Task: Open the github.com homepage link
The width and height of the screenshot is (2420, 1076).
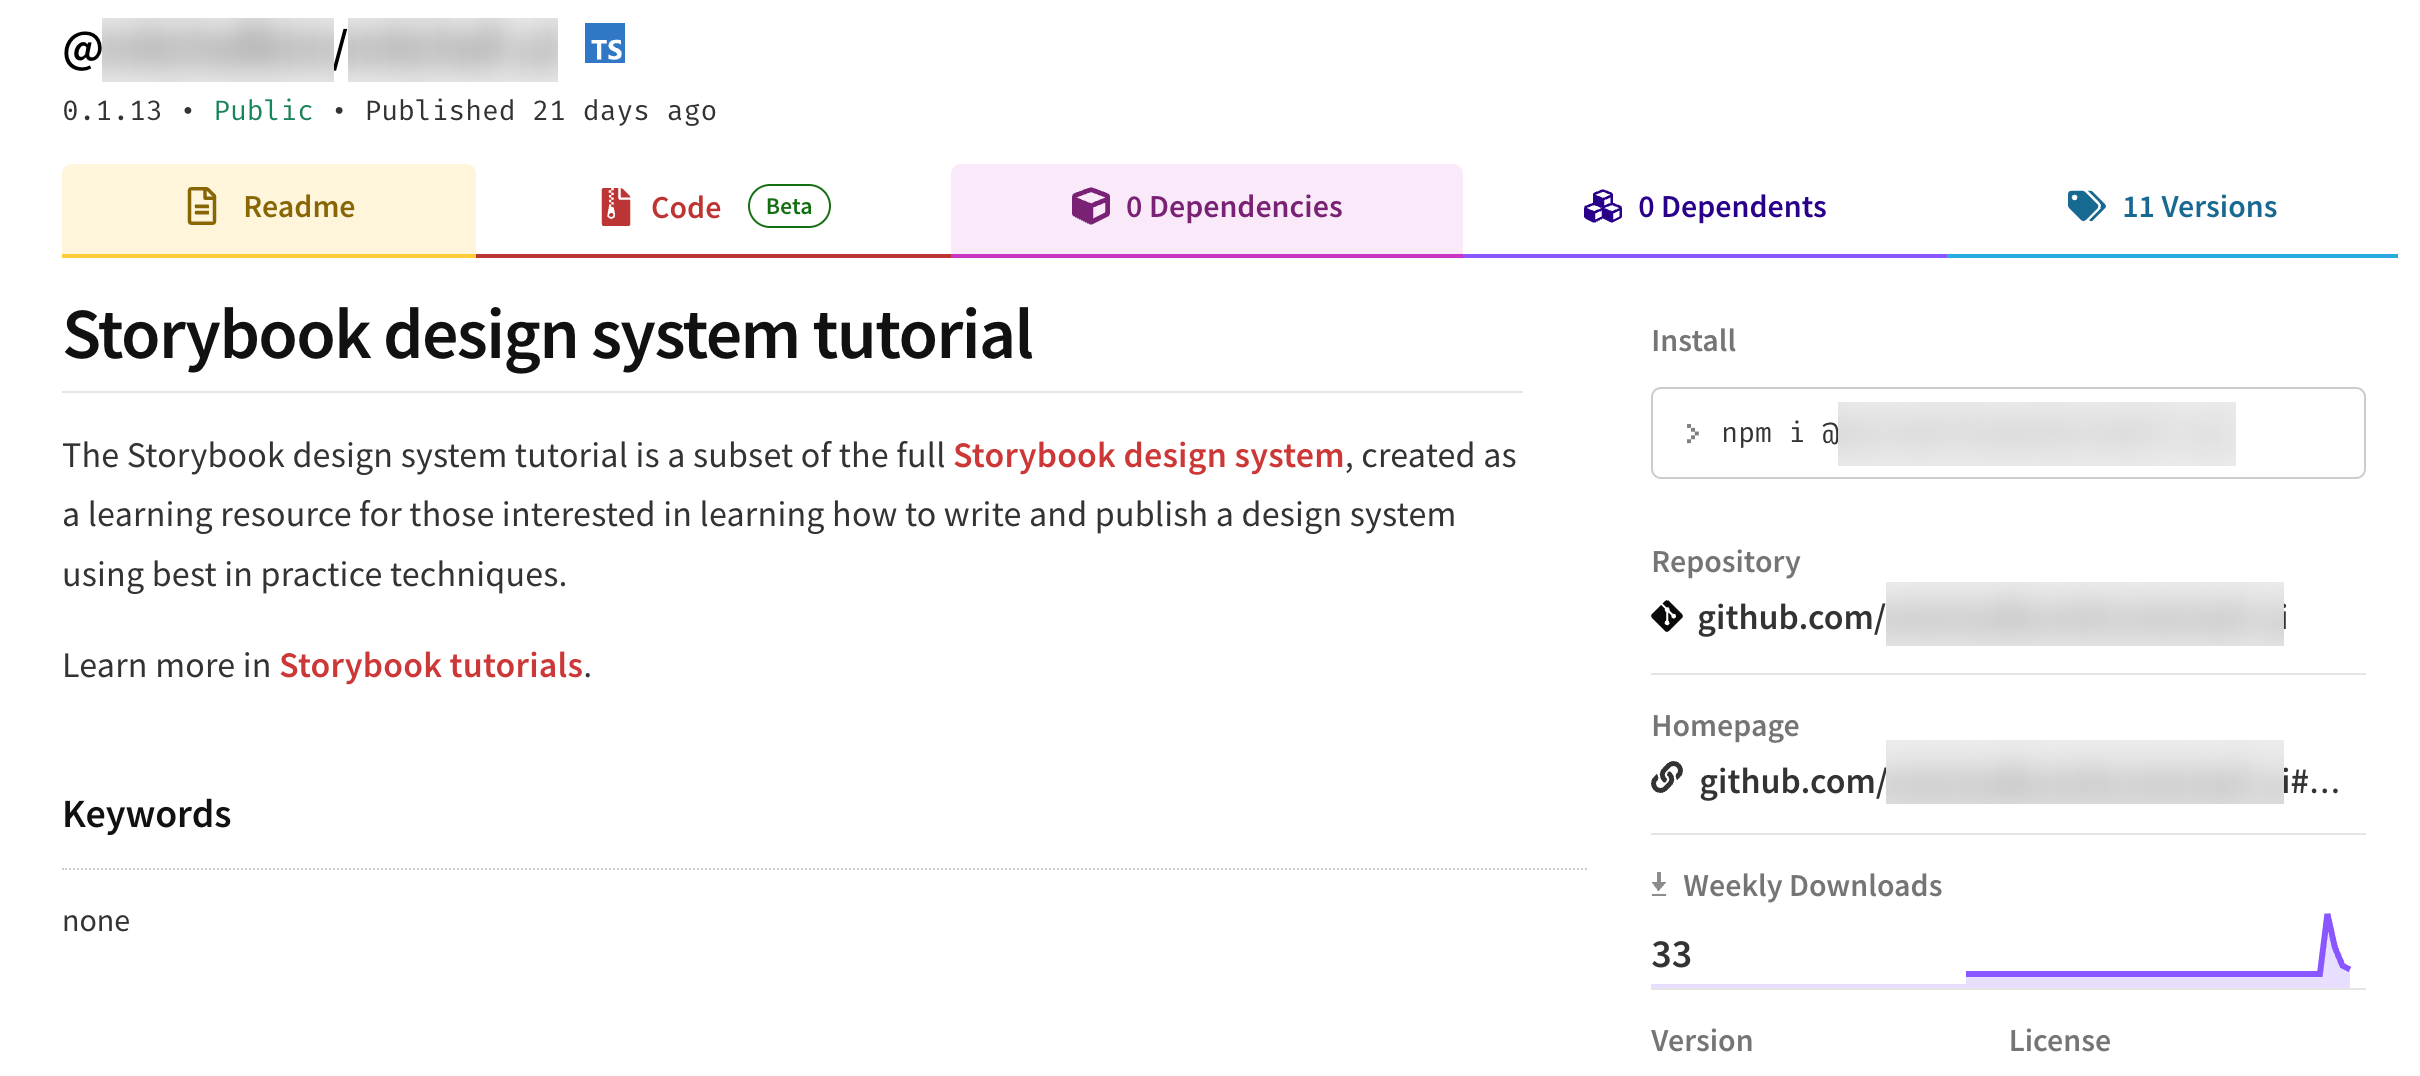Action: 2018,780
